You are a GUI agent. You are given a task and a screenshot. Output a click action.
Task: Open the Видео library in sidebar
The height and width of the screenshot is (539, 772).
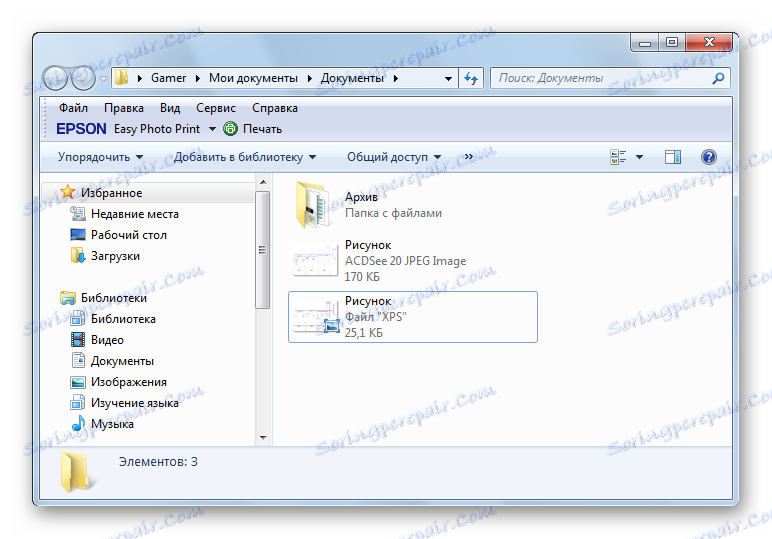[107, 340]
